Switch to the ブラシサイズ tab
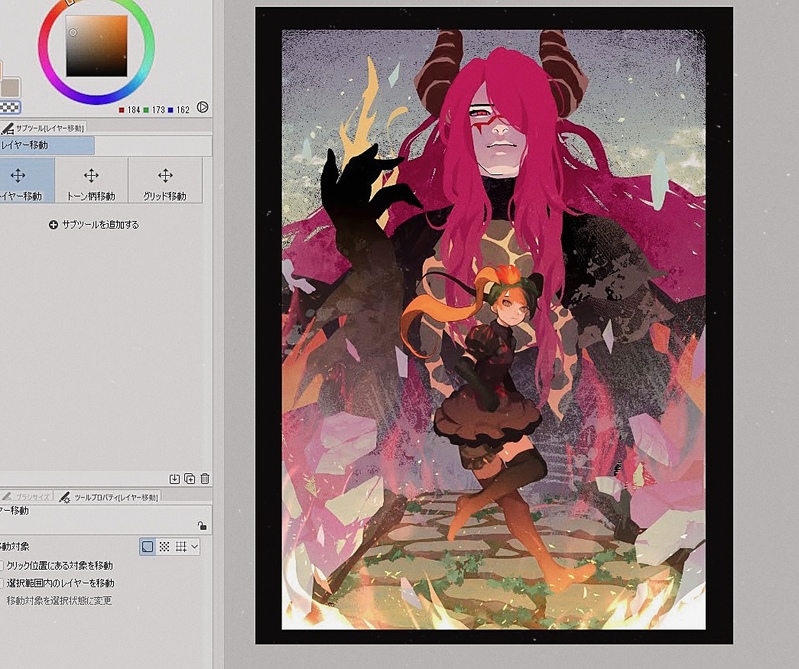 pos(26,497)
